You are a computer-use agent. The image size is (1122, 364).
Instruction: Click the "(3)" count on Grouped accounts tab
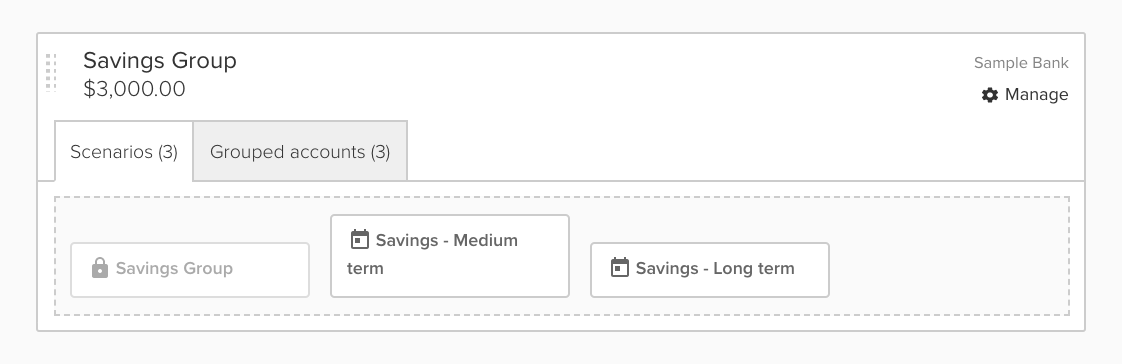(x=380, y=152)
